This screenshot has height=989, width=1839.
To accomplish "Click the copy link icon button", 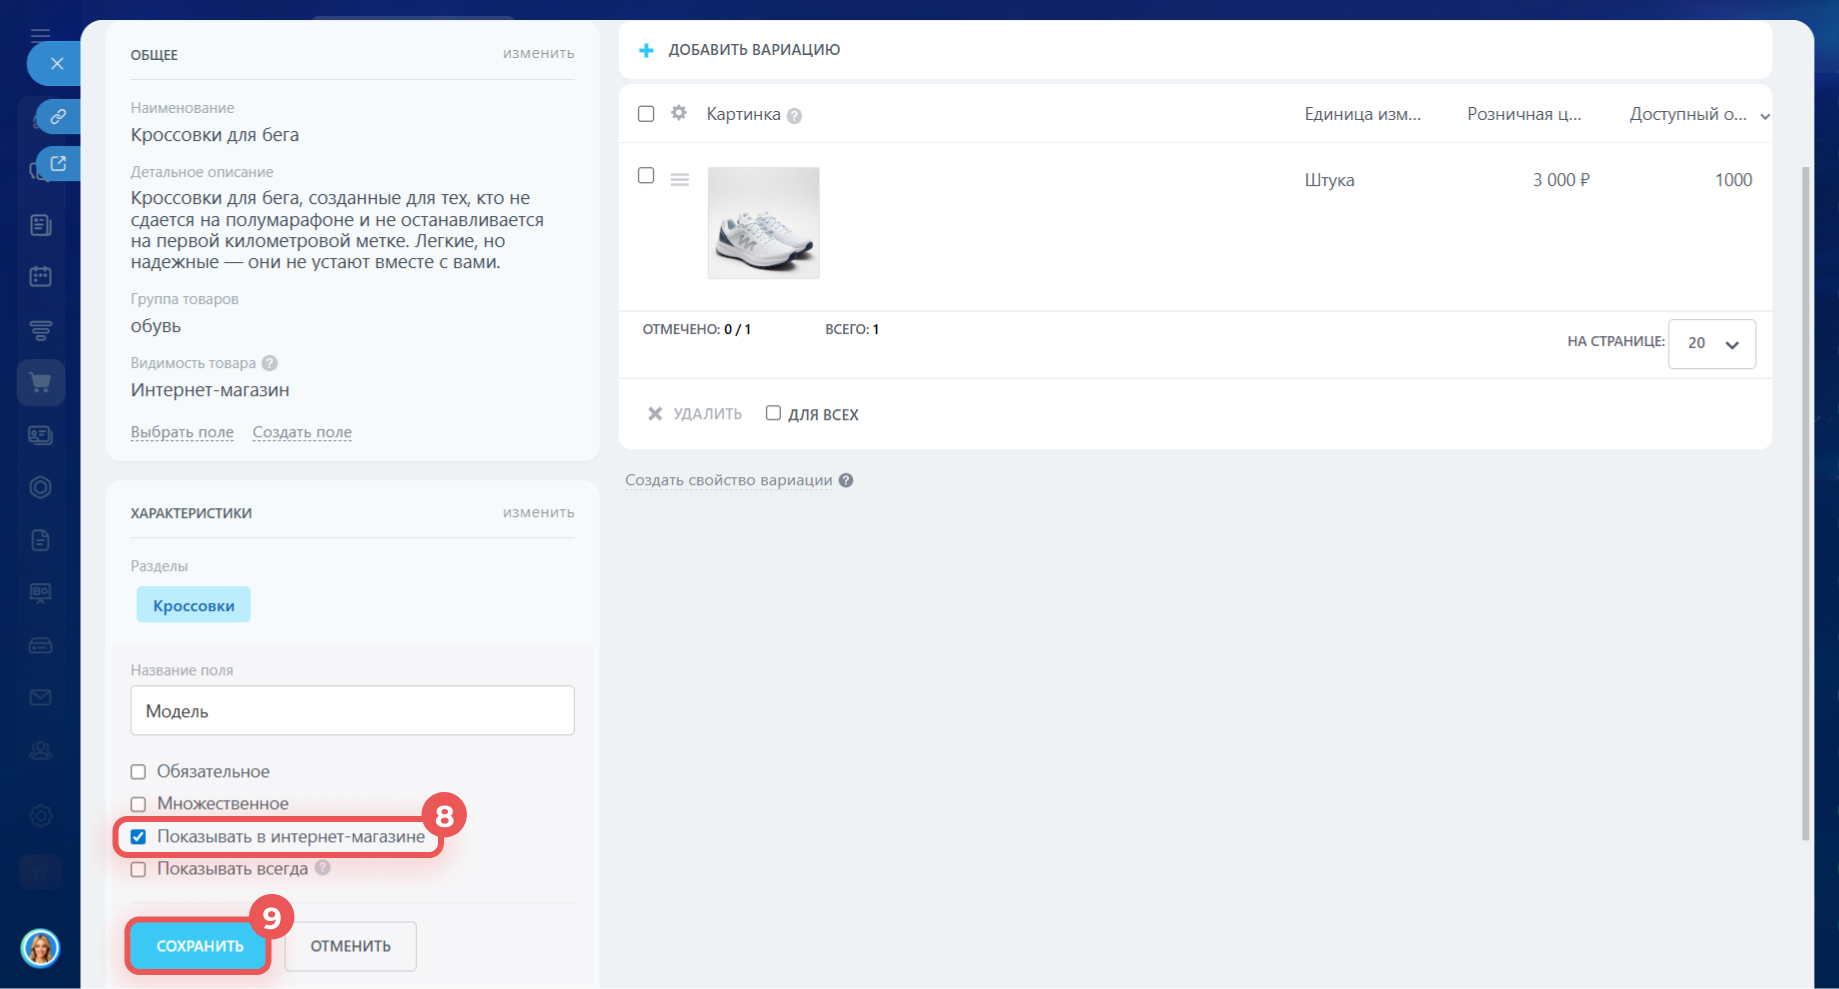I will (58, 117).
